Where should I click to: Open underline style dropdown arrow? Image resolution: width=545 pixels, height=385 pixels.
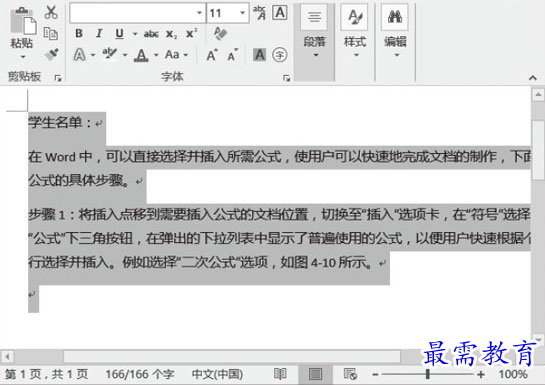point(135,34)
